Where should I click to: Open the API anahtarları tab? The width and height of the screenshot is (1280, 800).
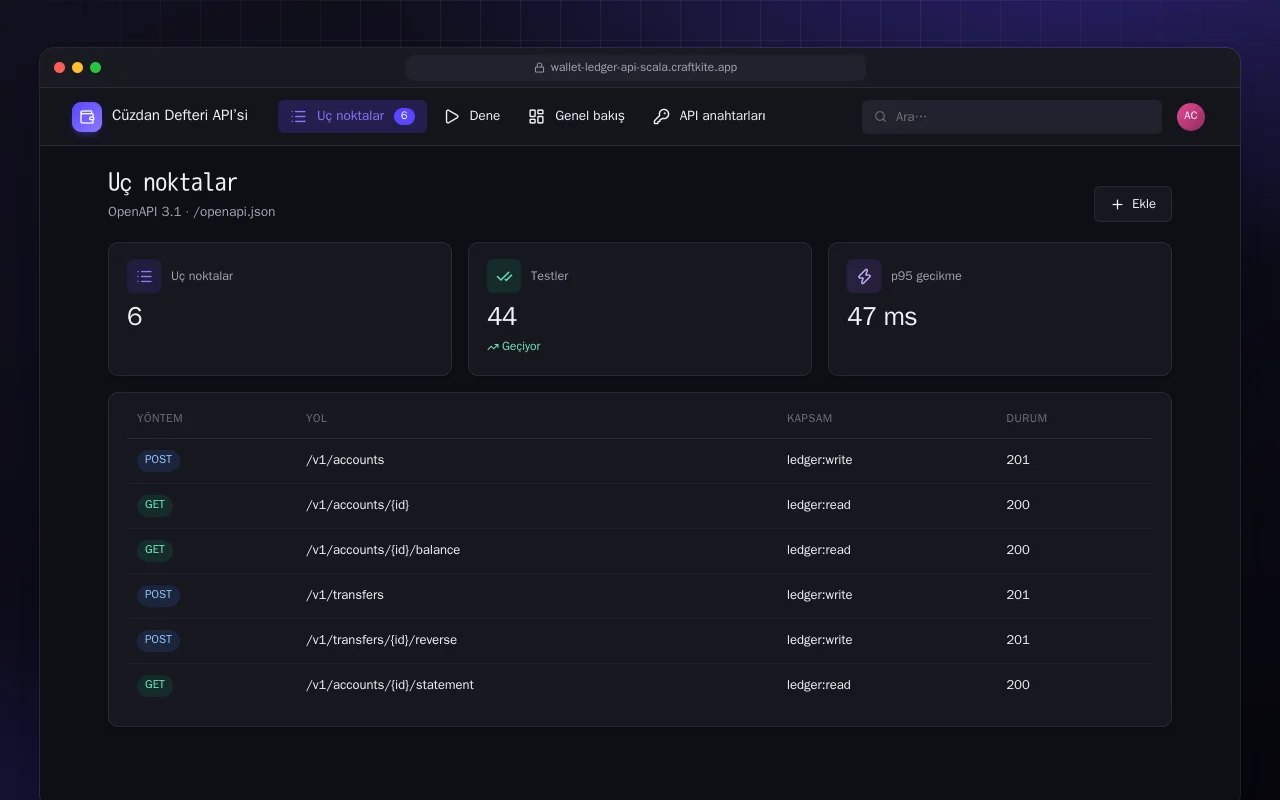(x=709, y=116)
